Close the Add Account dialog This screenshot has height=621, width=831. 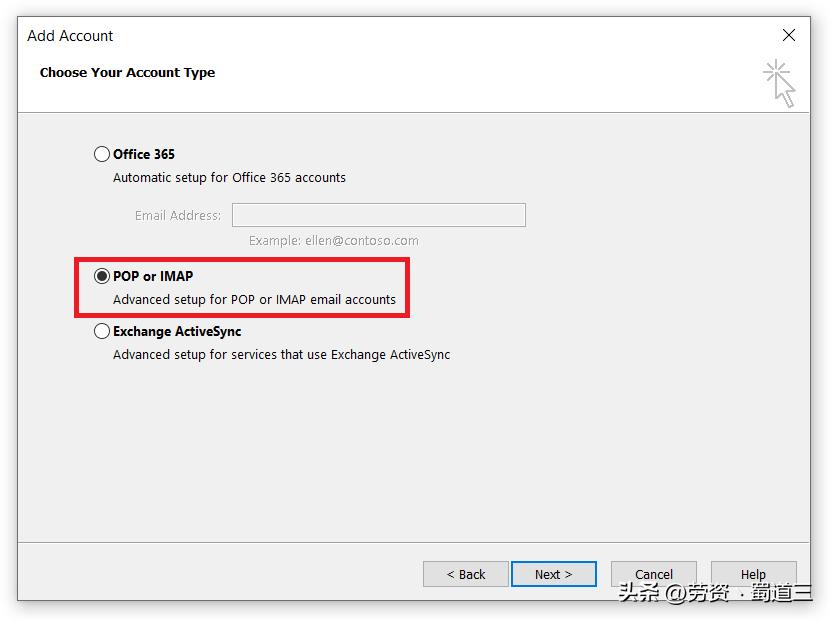(788, 35)
